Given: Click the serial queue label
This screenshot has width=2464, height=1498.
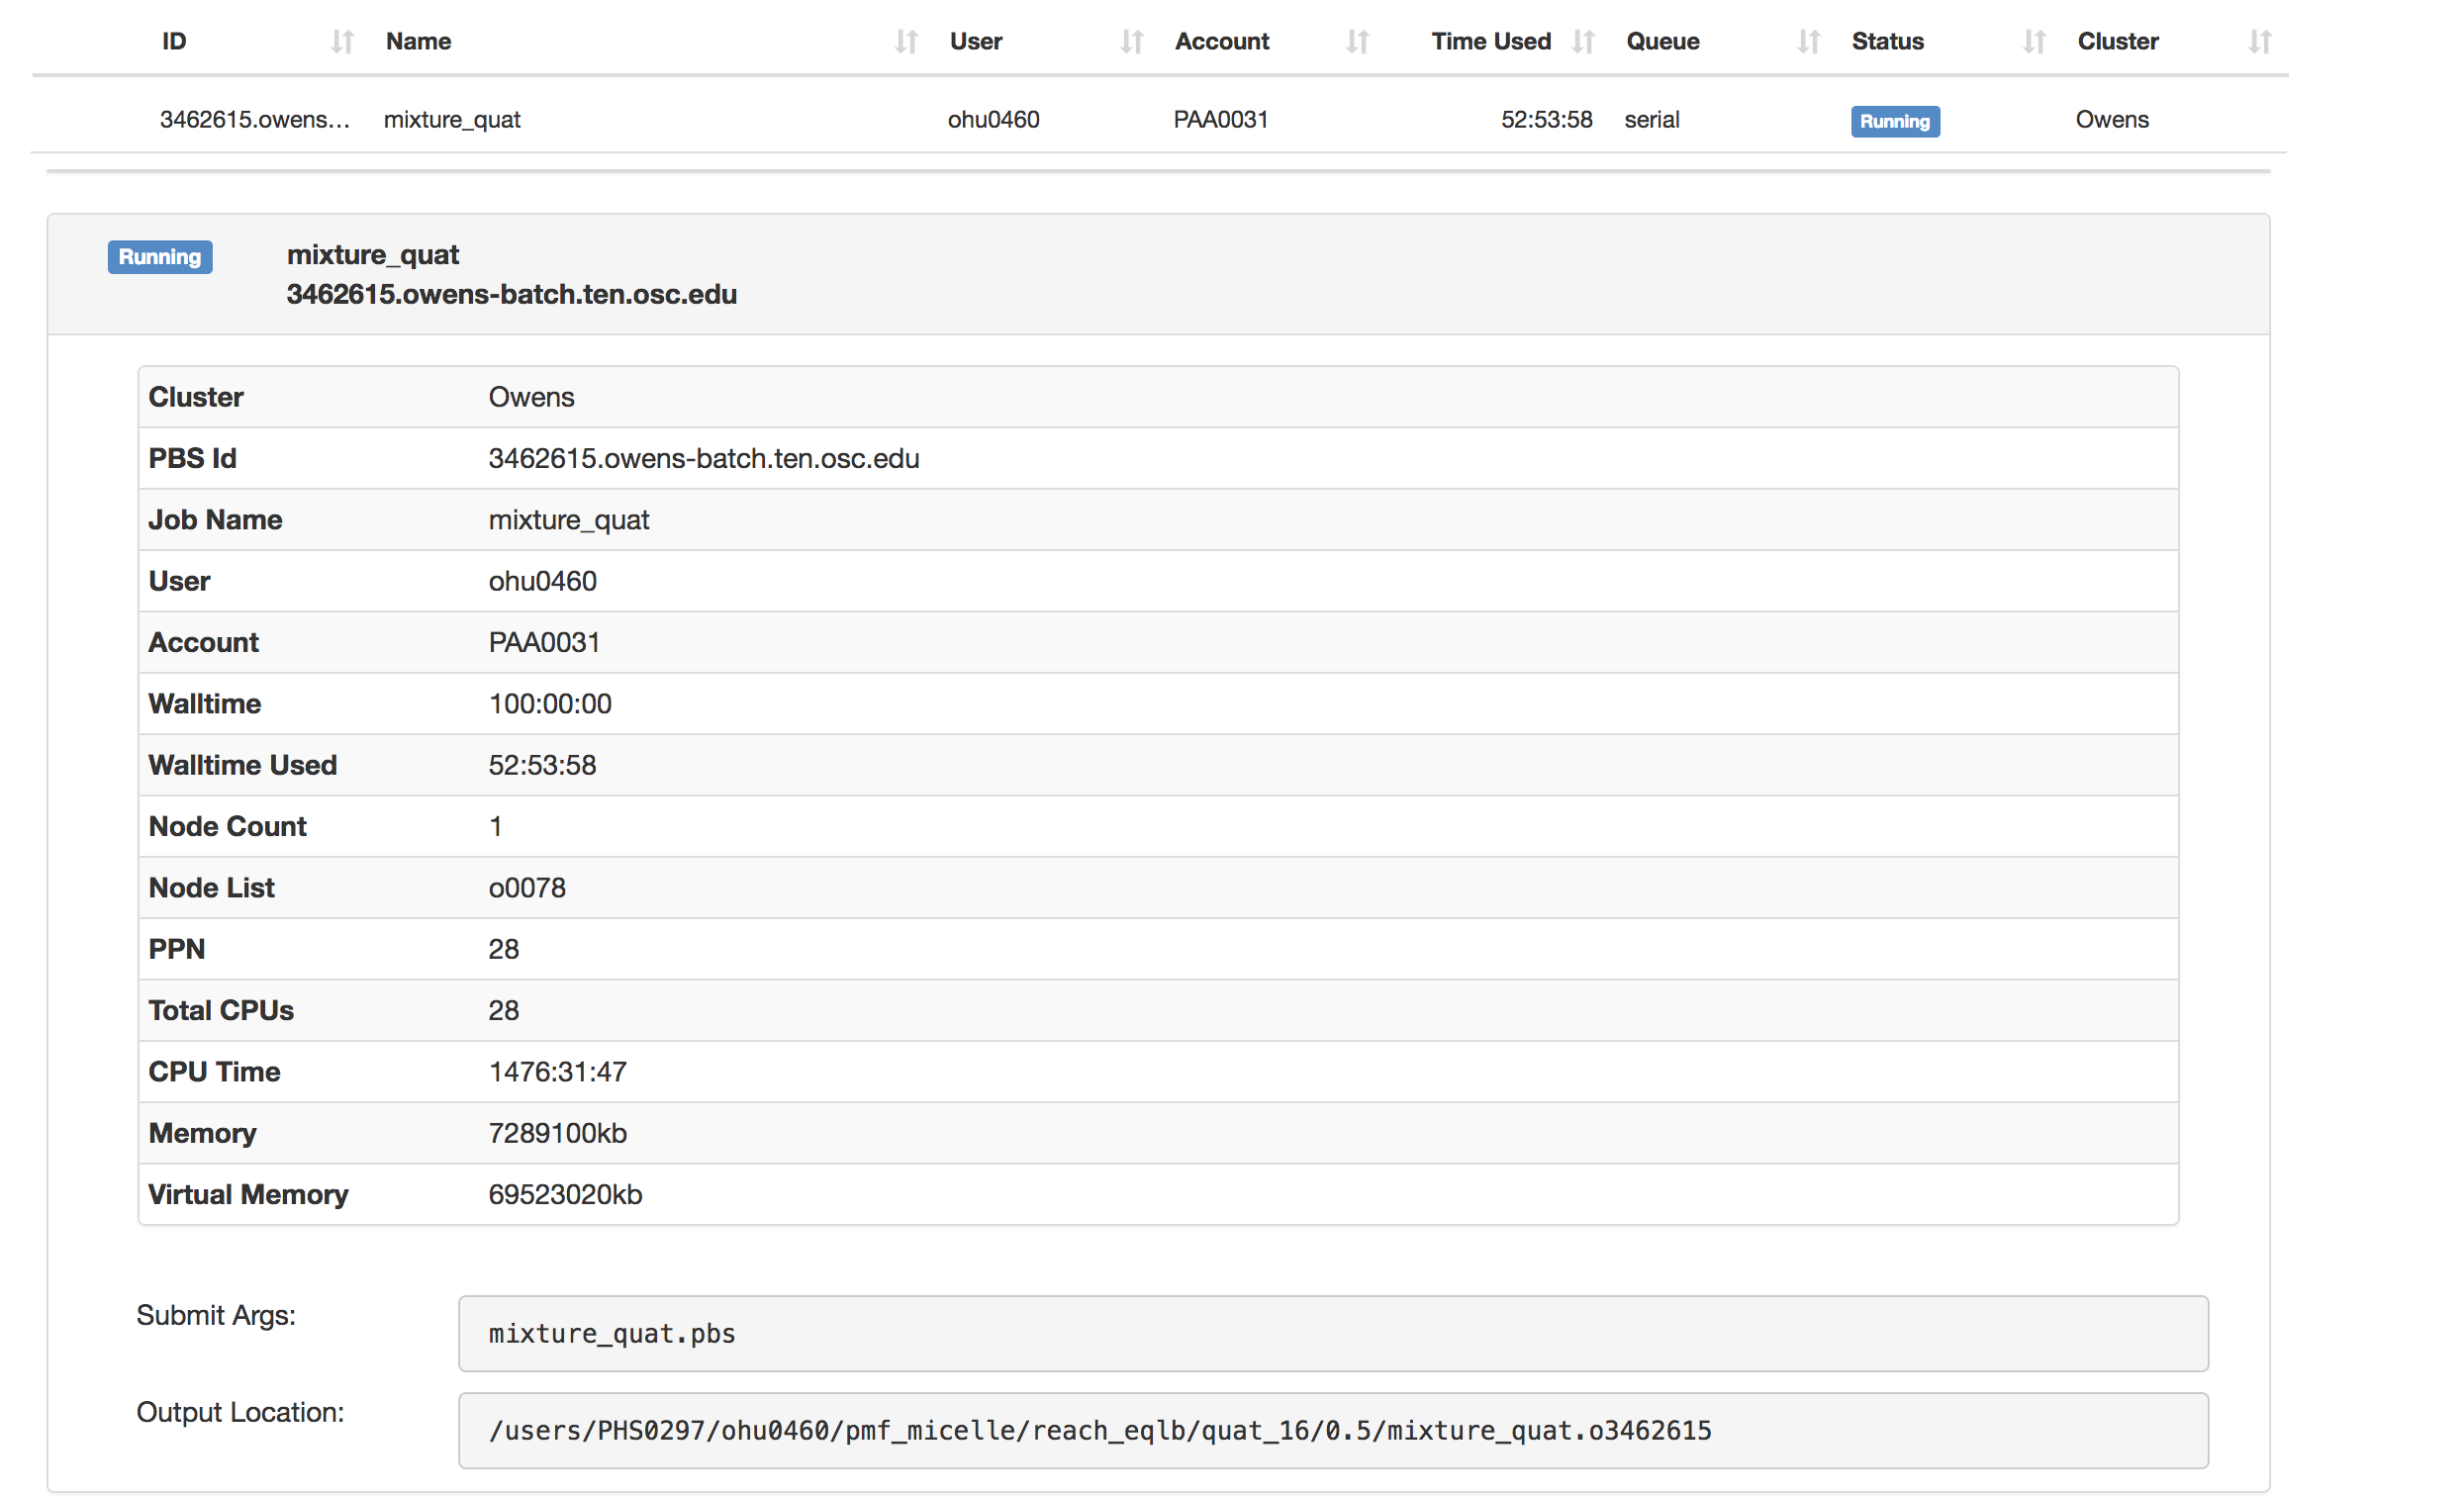Looking at the screenshot, I should [x=1652, y=119].
